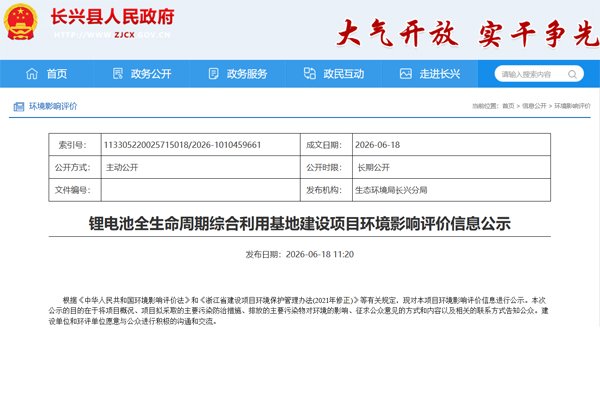The image size is (600, 400).
Task: Open the 政民互动 menu item
Action: tap(343, 73)
